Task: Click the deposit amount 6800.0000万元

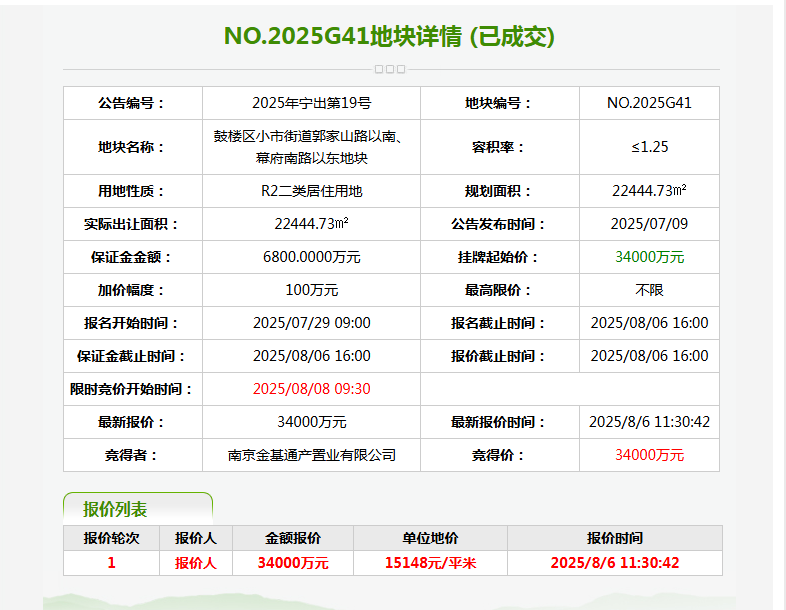Action: tap(311, 257)
